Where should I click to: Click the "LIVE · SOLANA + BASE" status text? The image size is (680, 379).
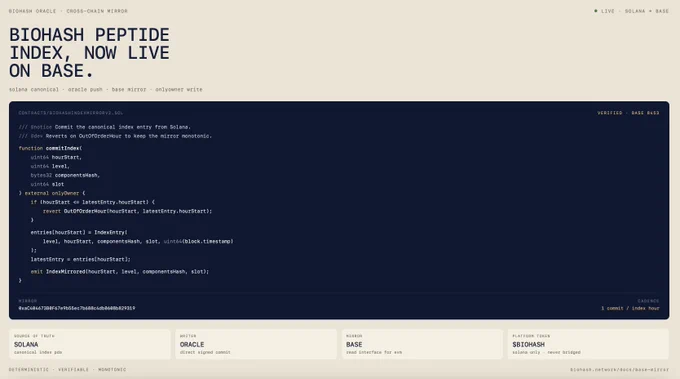point(634,11)
